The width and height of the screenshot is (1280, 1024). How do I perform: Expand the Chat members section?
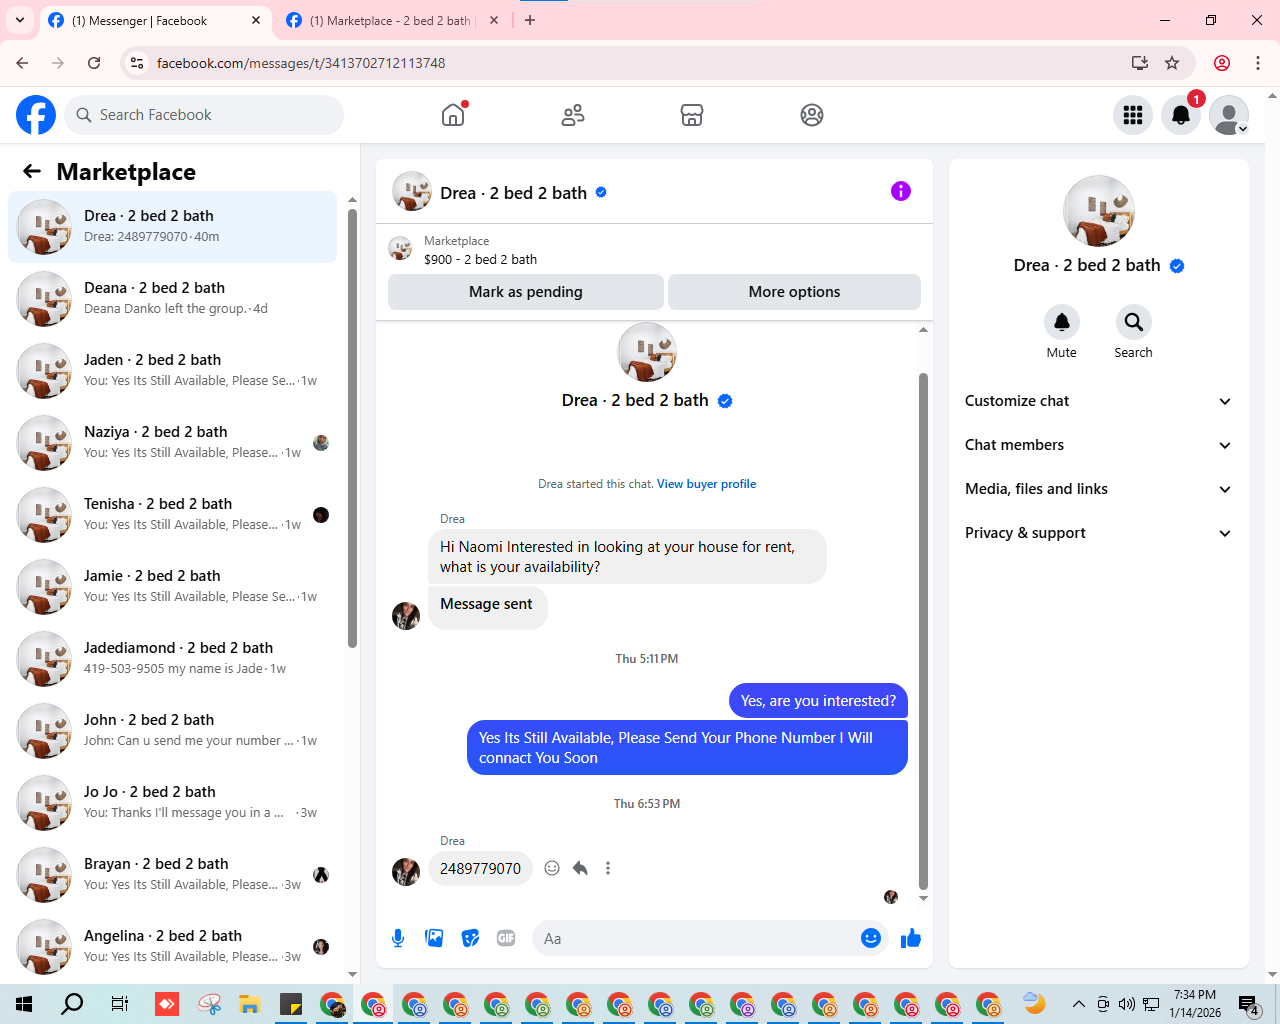coord(1098,445)
